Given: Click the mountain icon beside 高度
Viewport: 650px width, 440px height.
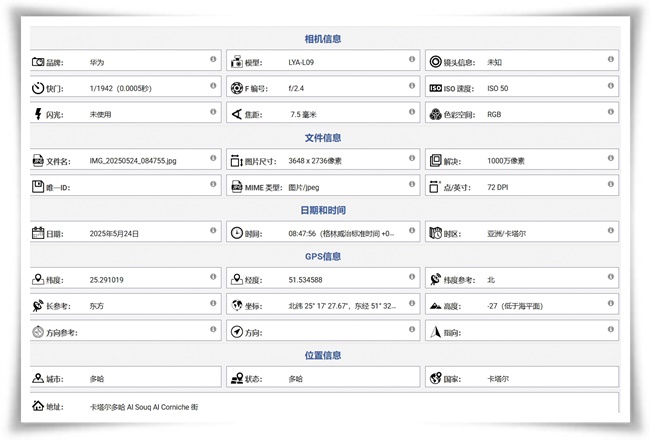Looking at the screenshot, I should pyautogui.click(x=435, y=306).
